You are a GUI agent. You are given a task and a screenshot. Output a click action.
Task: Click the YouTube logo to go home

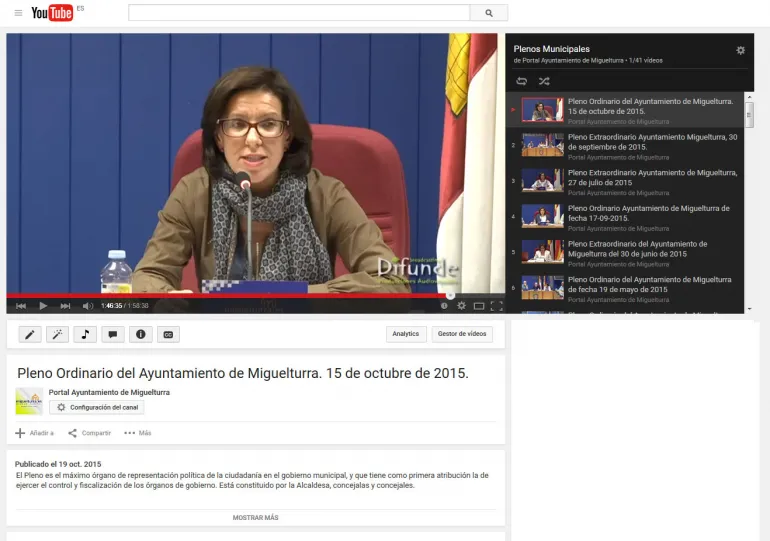coord(52,13)
